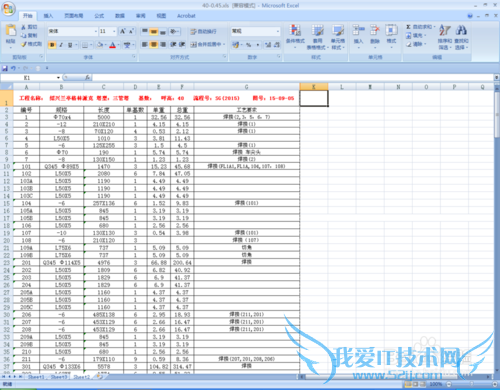
Task: Switch to Acrobat ribbon tab
Action: tap(186, 16)
